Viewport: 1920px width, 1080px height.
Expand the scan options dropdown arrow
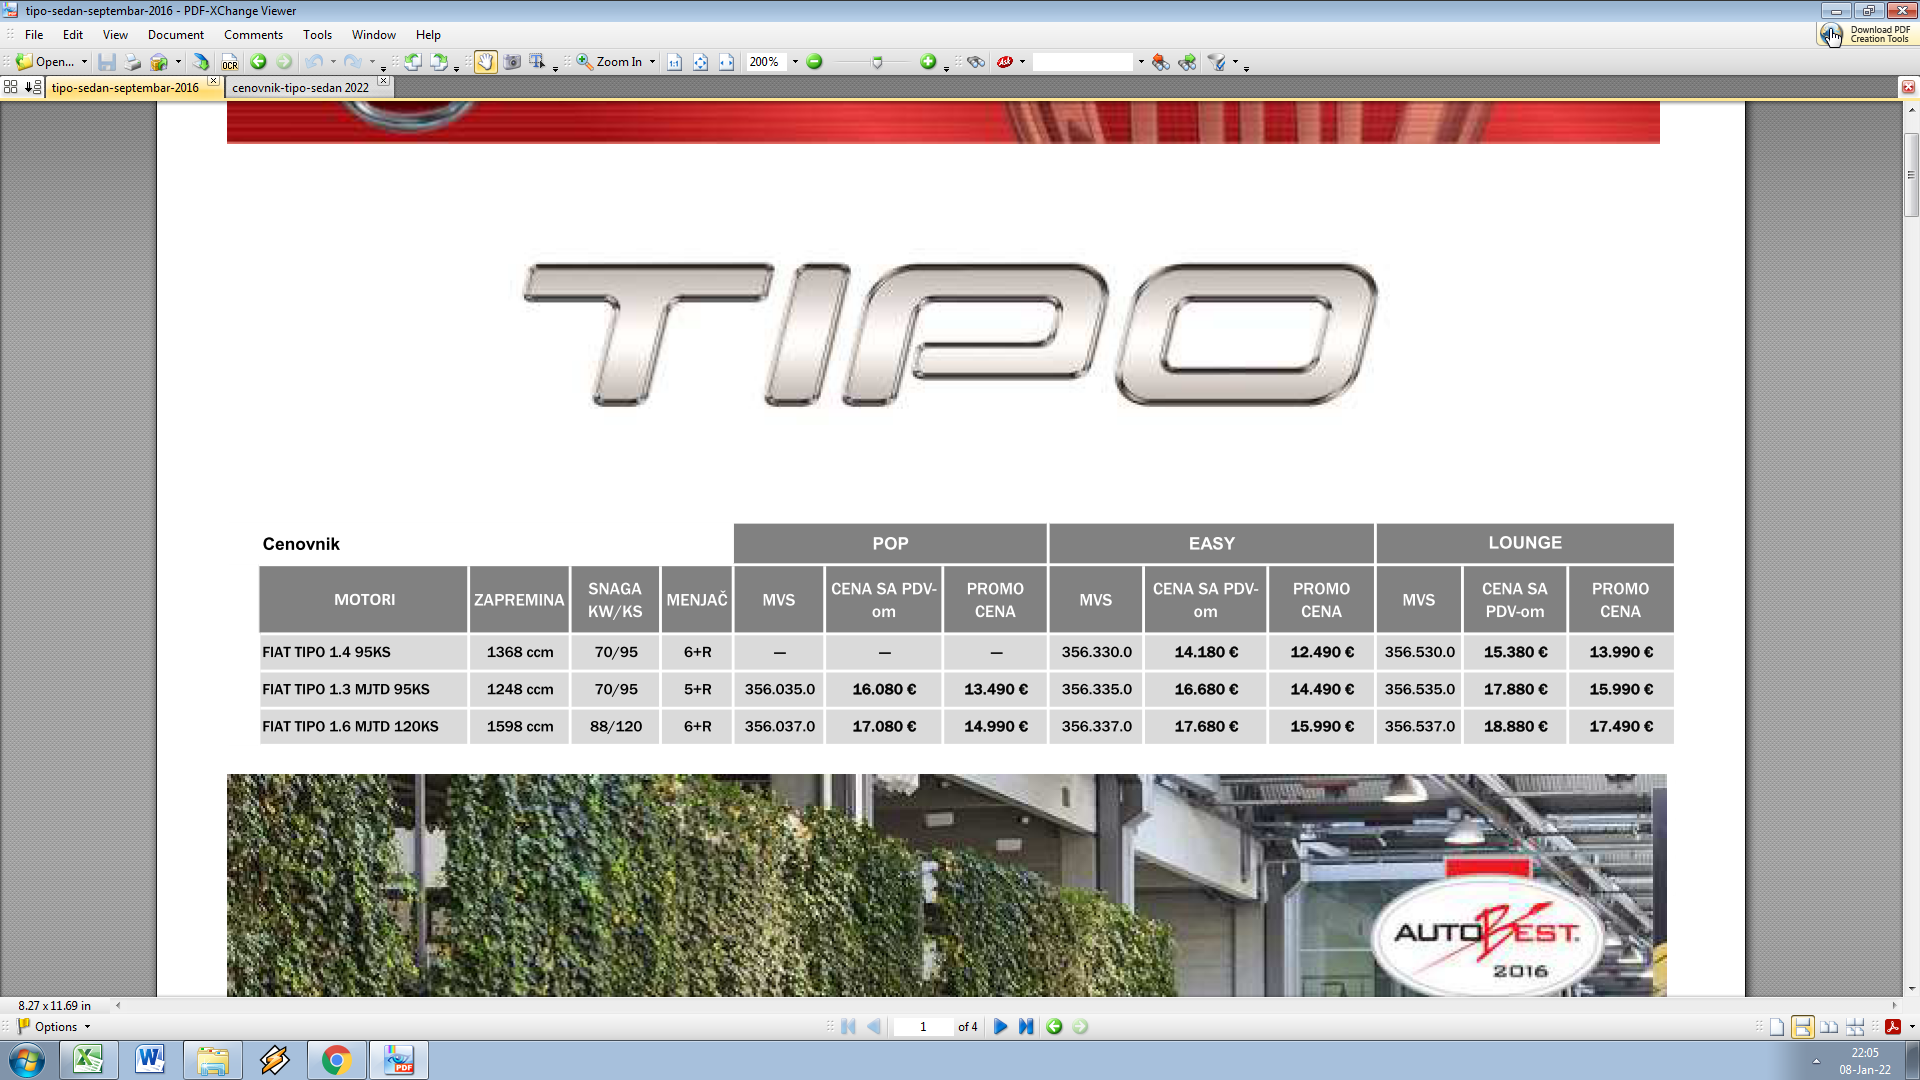178,62
